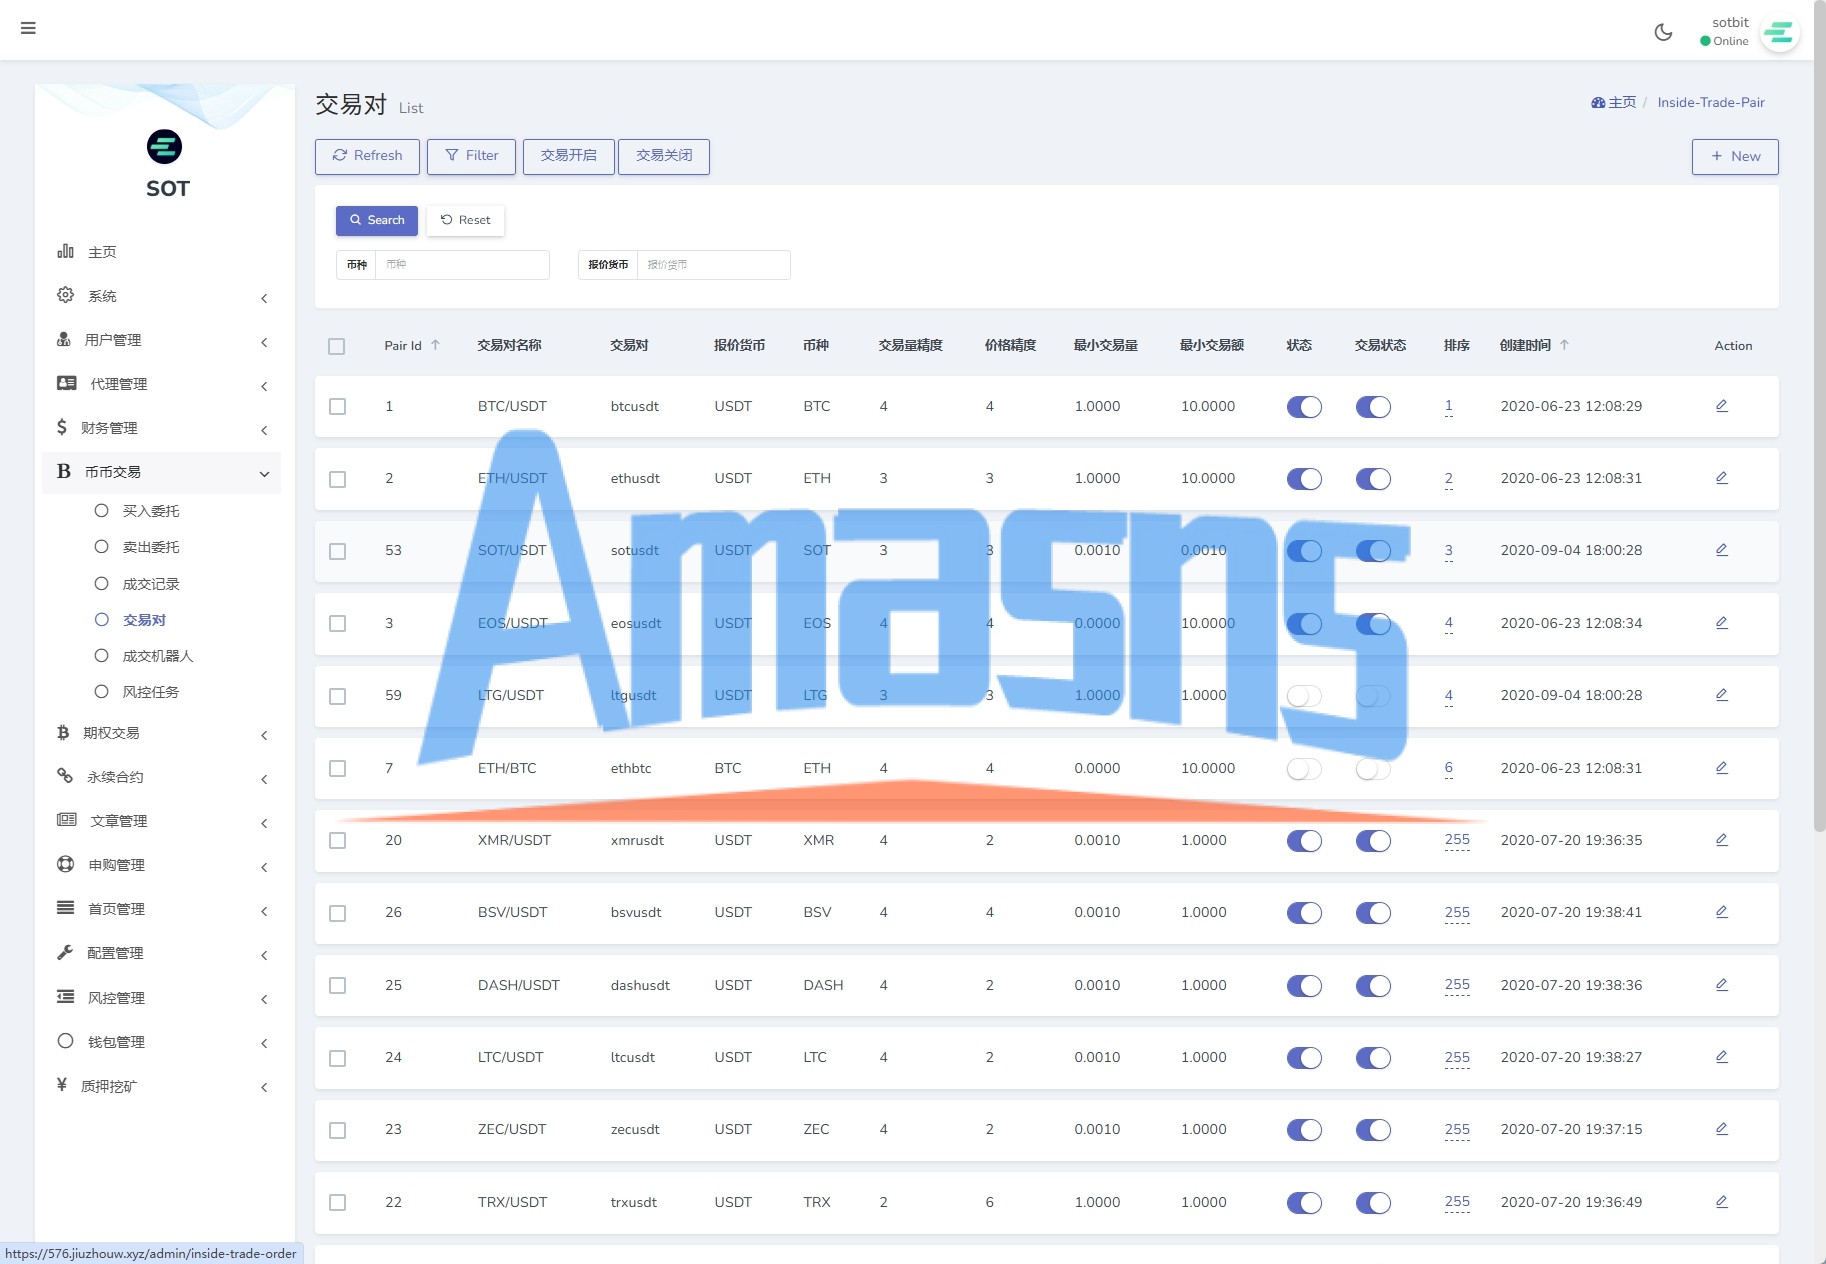Viewport: 1826px width, 1264px height.
Task: Click the 配置管理 wrench icon
Action: tap(65, 952)
